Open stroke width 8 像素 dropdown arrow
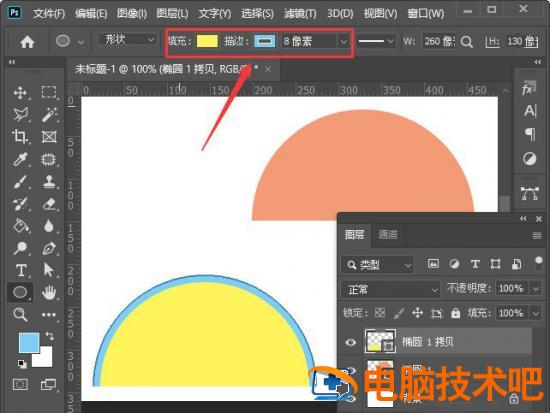The width and height of the screenshot is (550, 413). (344, 42)
